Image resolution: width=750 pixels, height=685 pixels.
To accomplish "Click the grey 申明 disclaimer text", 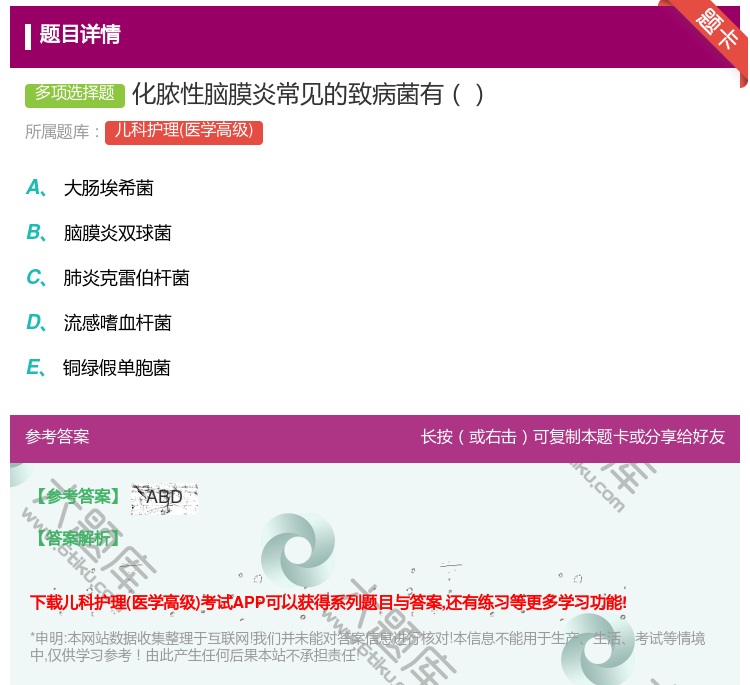I will click(x=367, y=646).
